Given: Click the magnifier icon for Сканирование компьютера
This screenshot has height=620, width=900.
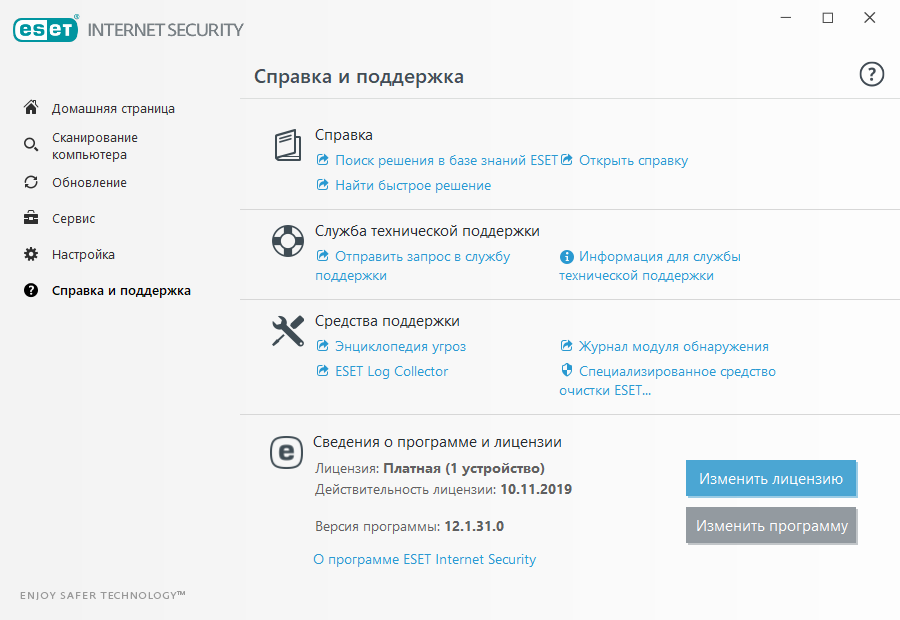Looking at the screenshot, I should [31, 145].
